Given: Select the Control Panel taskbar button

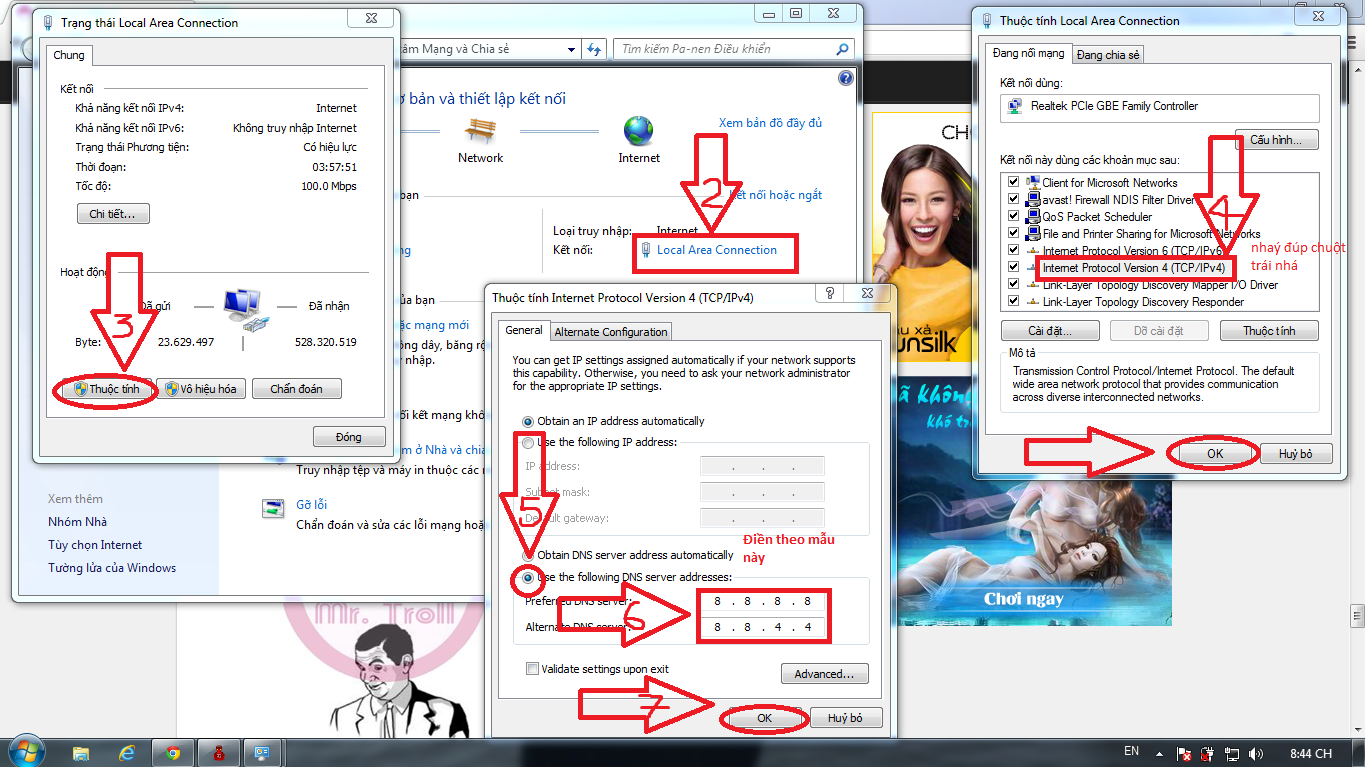Looking at the screenshot, I should [264, 753].
